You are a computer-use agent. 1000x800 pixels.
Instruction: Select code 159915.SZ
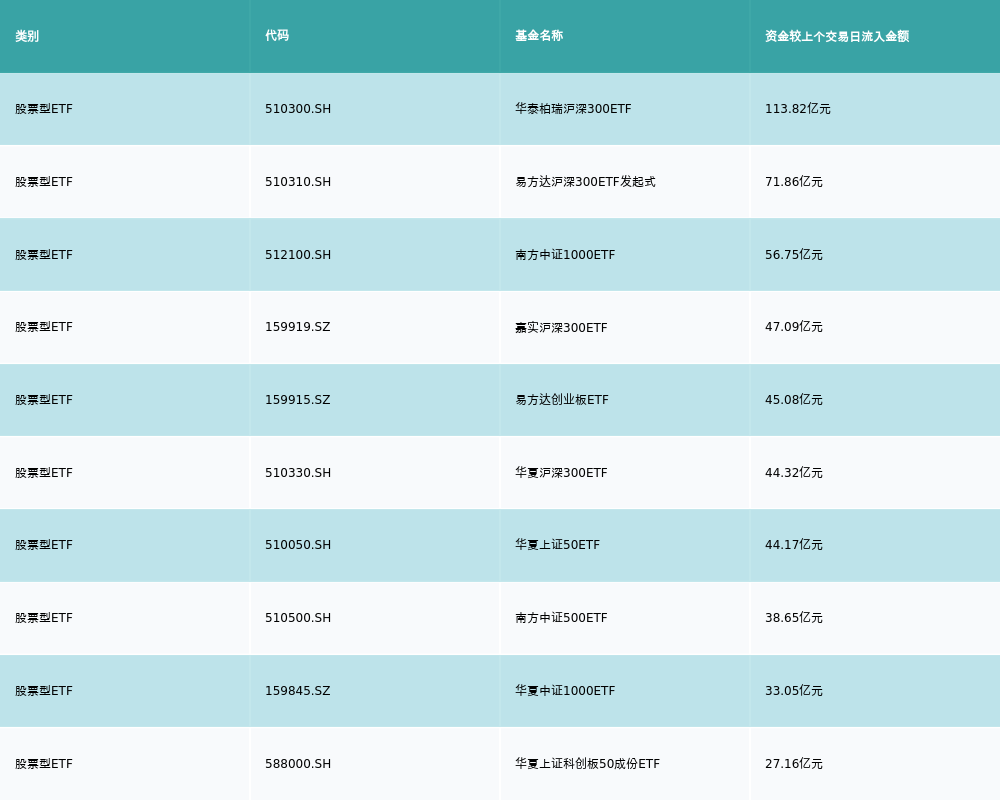pyautogui.click(x=297, y=400)
